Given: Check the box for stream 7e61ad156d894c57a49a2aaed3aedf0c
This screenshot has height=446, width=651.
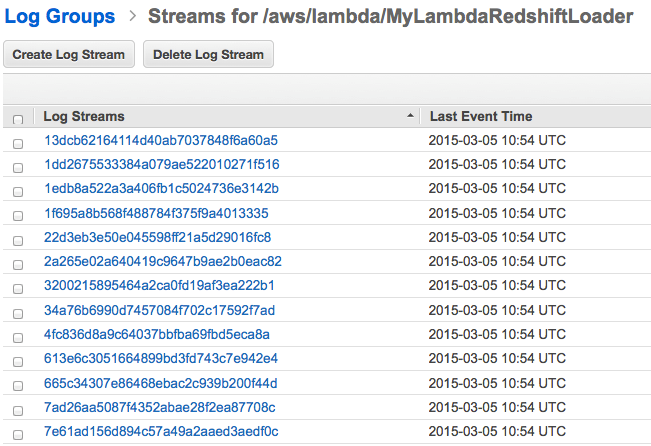Looking at the screenshot, I should [18, 435].
